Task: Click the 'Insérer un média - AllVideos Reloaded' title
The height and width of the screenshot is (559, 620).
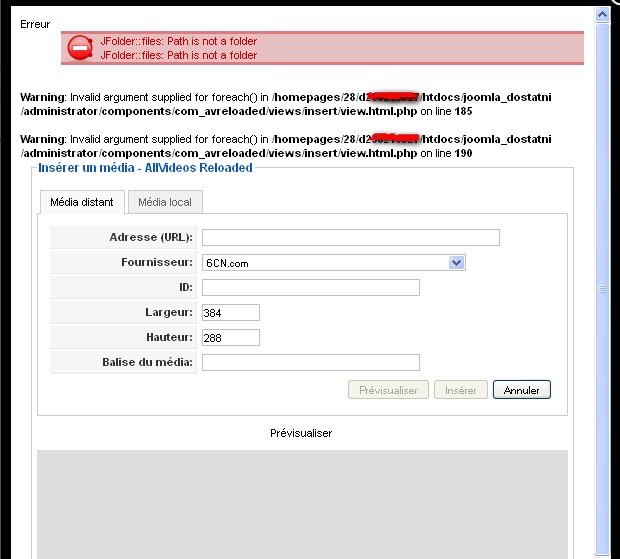Action: [145, 168]
